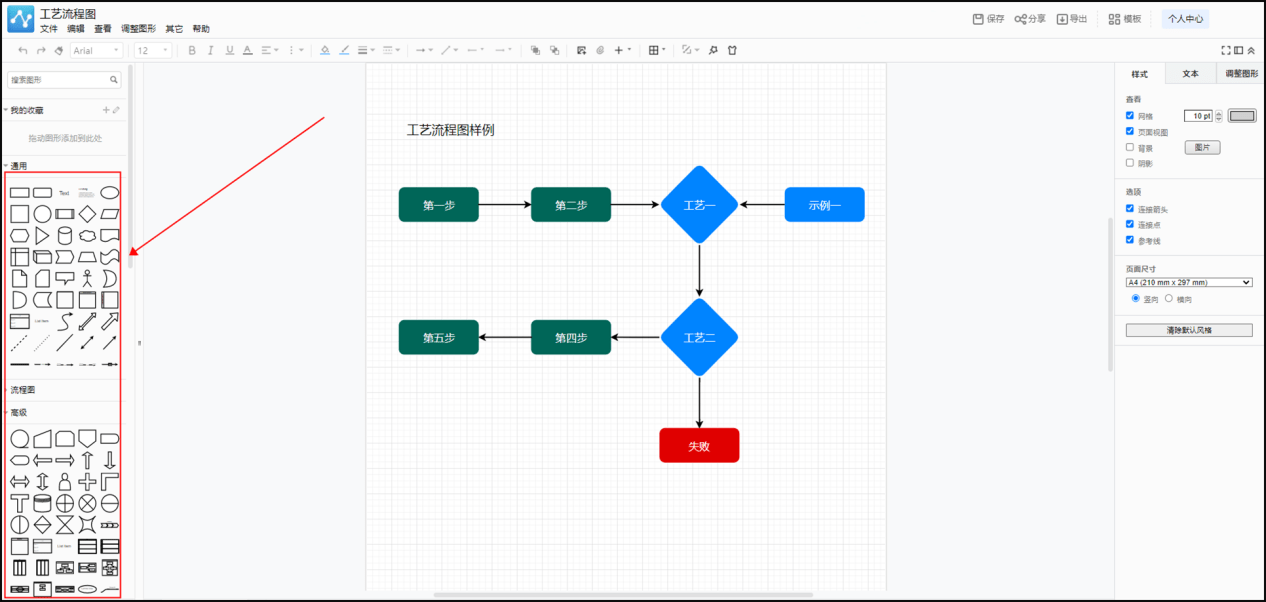Click the send to back icon
The width and height of the screenshot is (1266, 602).
pos(554,50)
